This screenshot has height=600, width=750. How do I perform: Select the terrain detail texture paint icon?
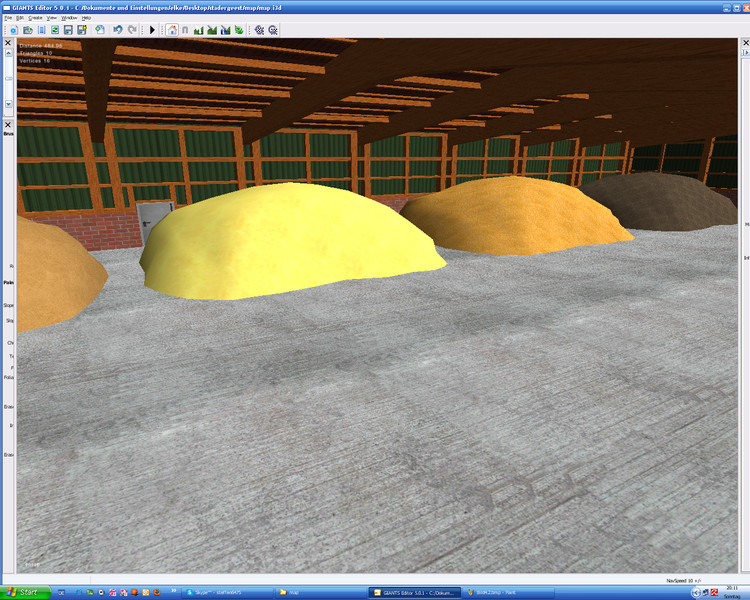tap(211, 30)
